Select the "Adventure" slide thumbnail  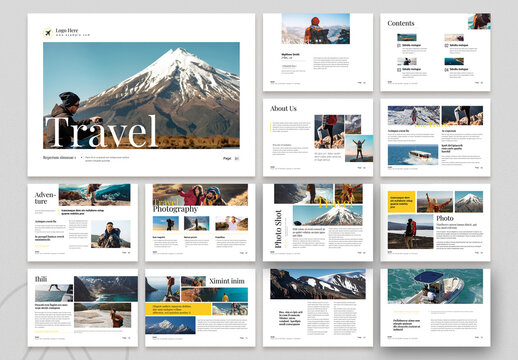[82, 223]
